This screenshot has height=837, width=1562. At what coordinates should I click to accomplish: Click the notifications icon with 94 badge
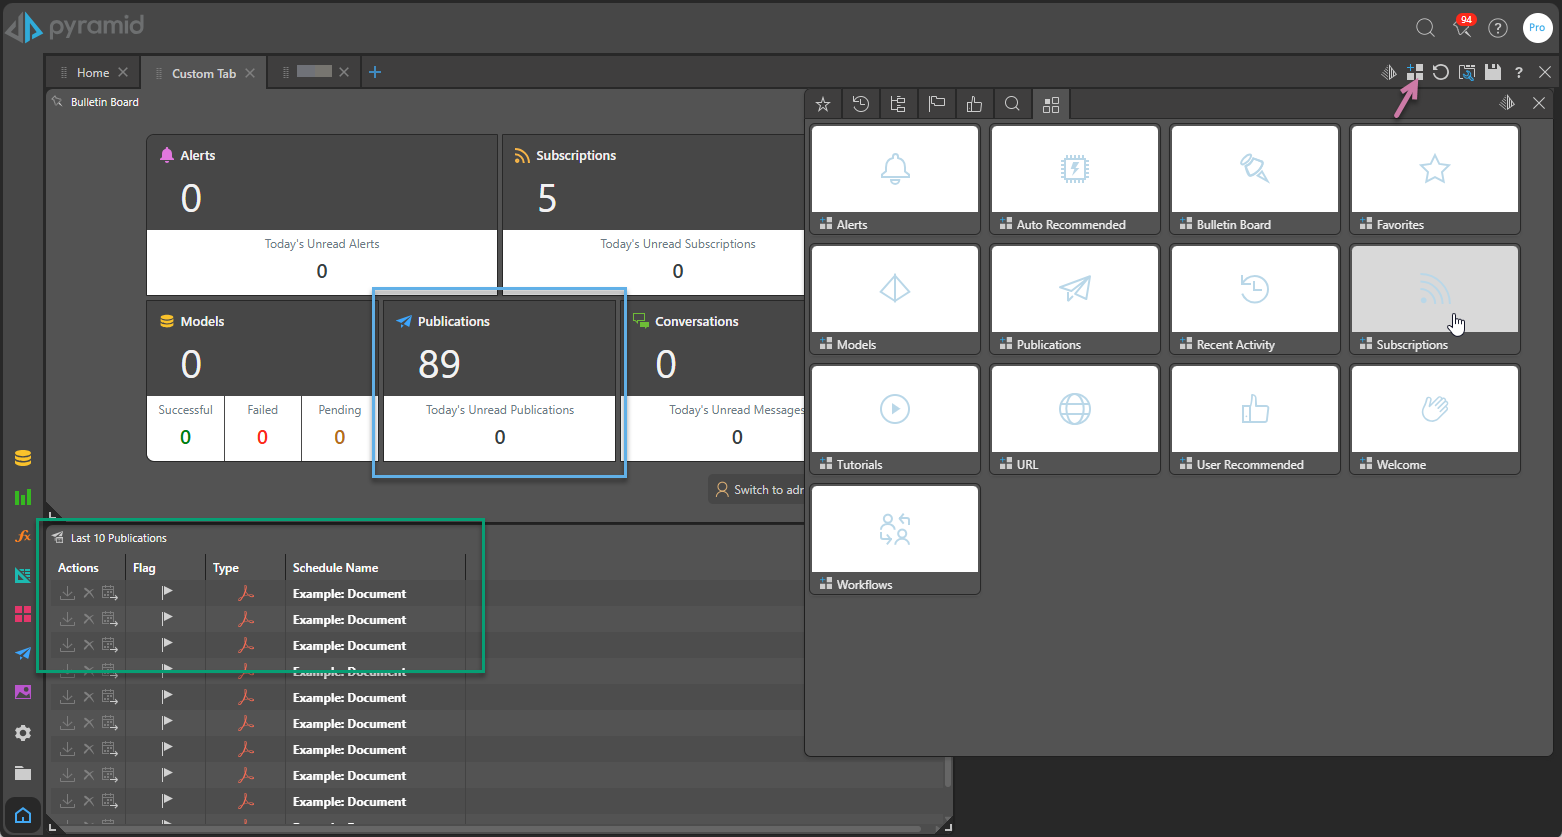tap(1462, 28)
